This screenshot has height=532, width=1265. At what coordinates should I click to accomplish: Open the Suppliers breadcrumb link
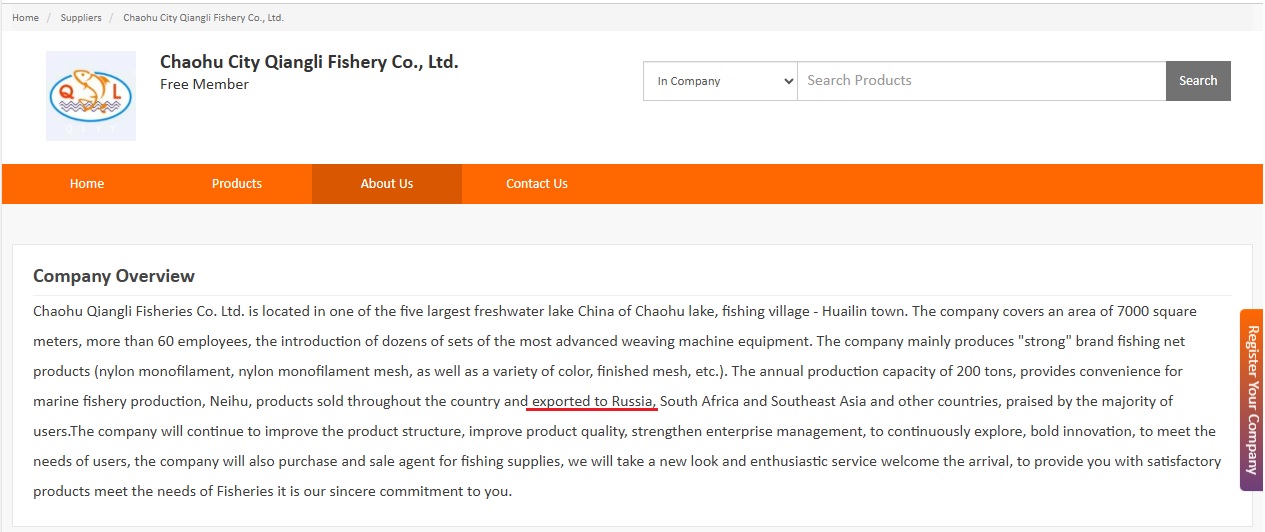tap(81, 18)
